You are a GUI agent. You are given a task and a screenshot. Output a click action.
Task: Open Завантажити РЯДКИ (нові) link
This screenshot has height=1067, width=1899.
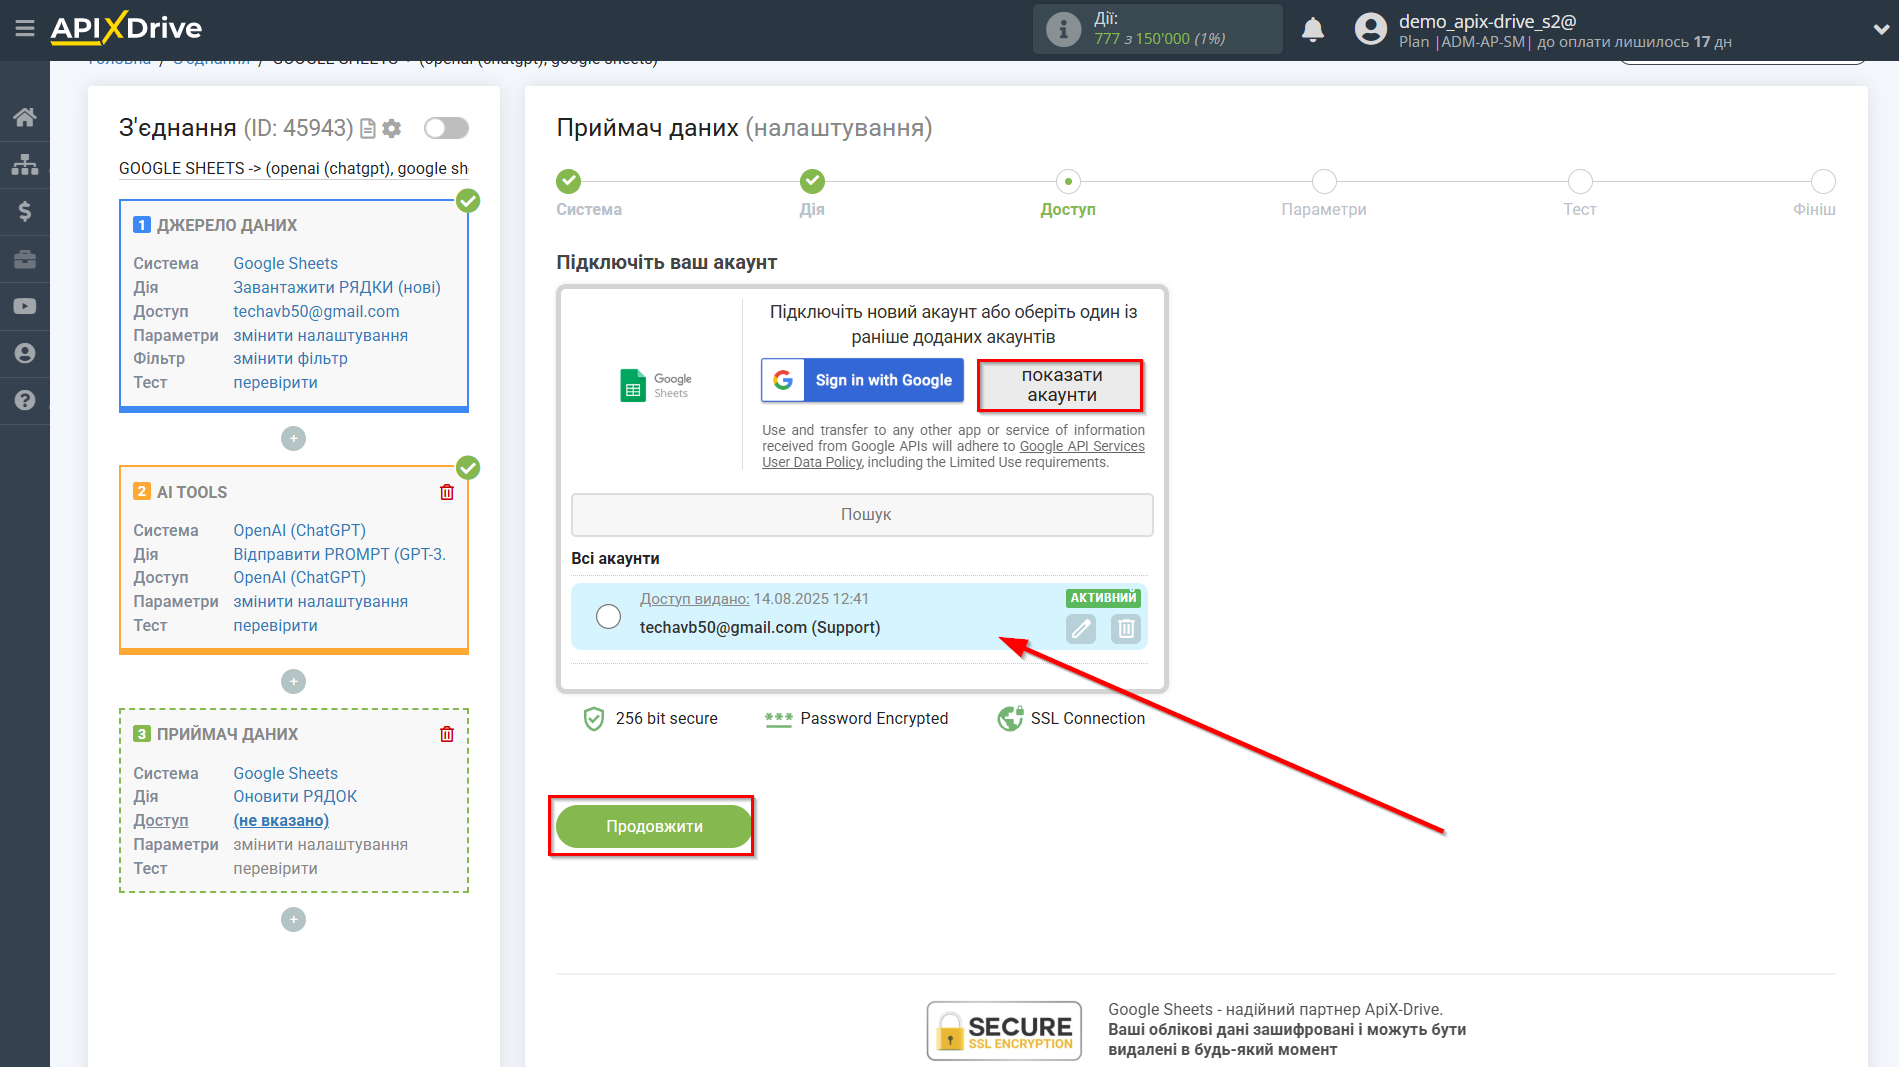point(337,287)
